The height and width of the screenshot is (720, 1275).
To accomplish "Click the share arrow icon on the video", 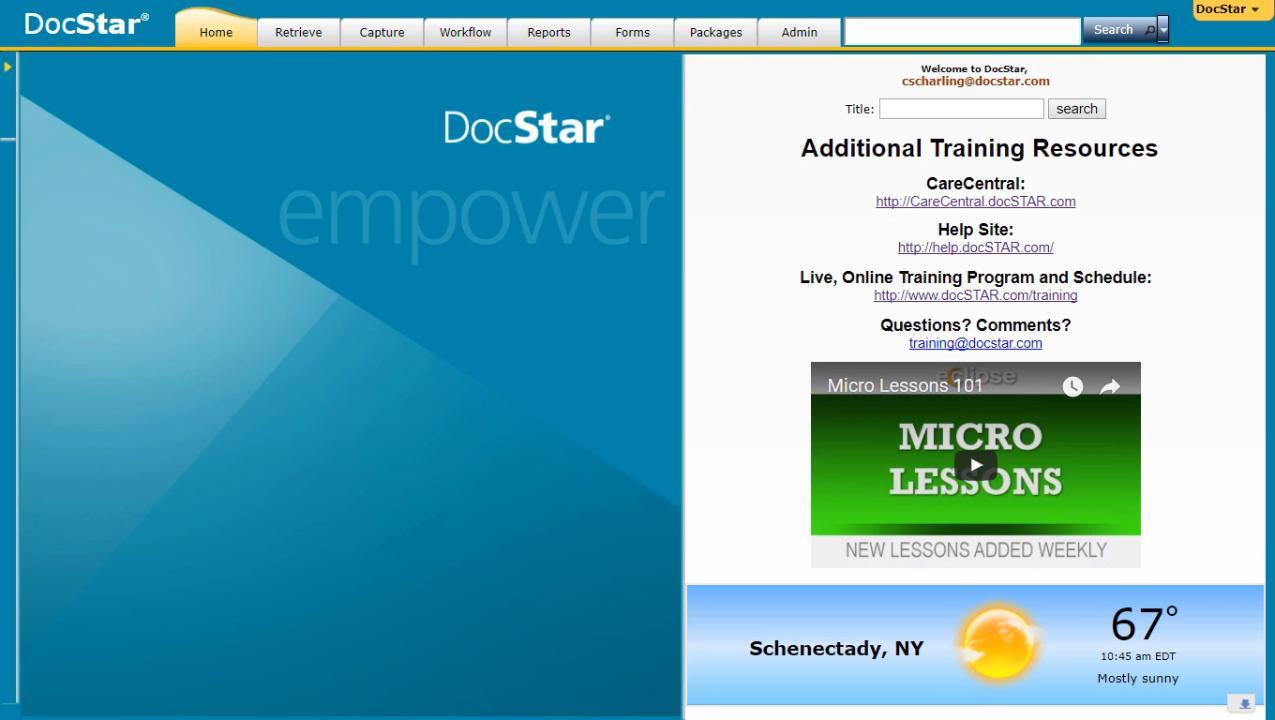I will pyautogui.click(x=1110, y=387).
